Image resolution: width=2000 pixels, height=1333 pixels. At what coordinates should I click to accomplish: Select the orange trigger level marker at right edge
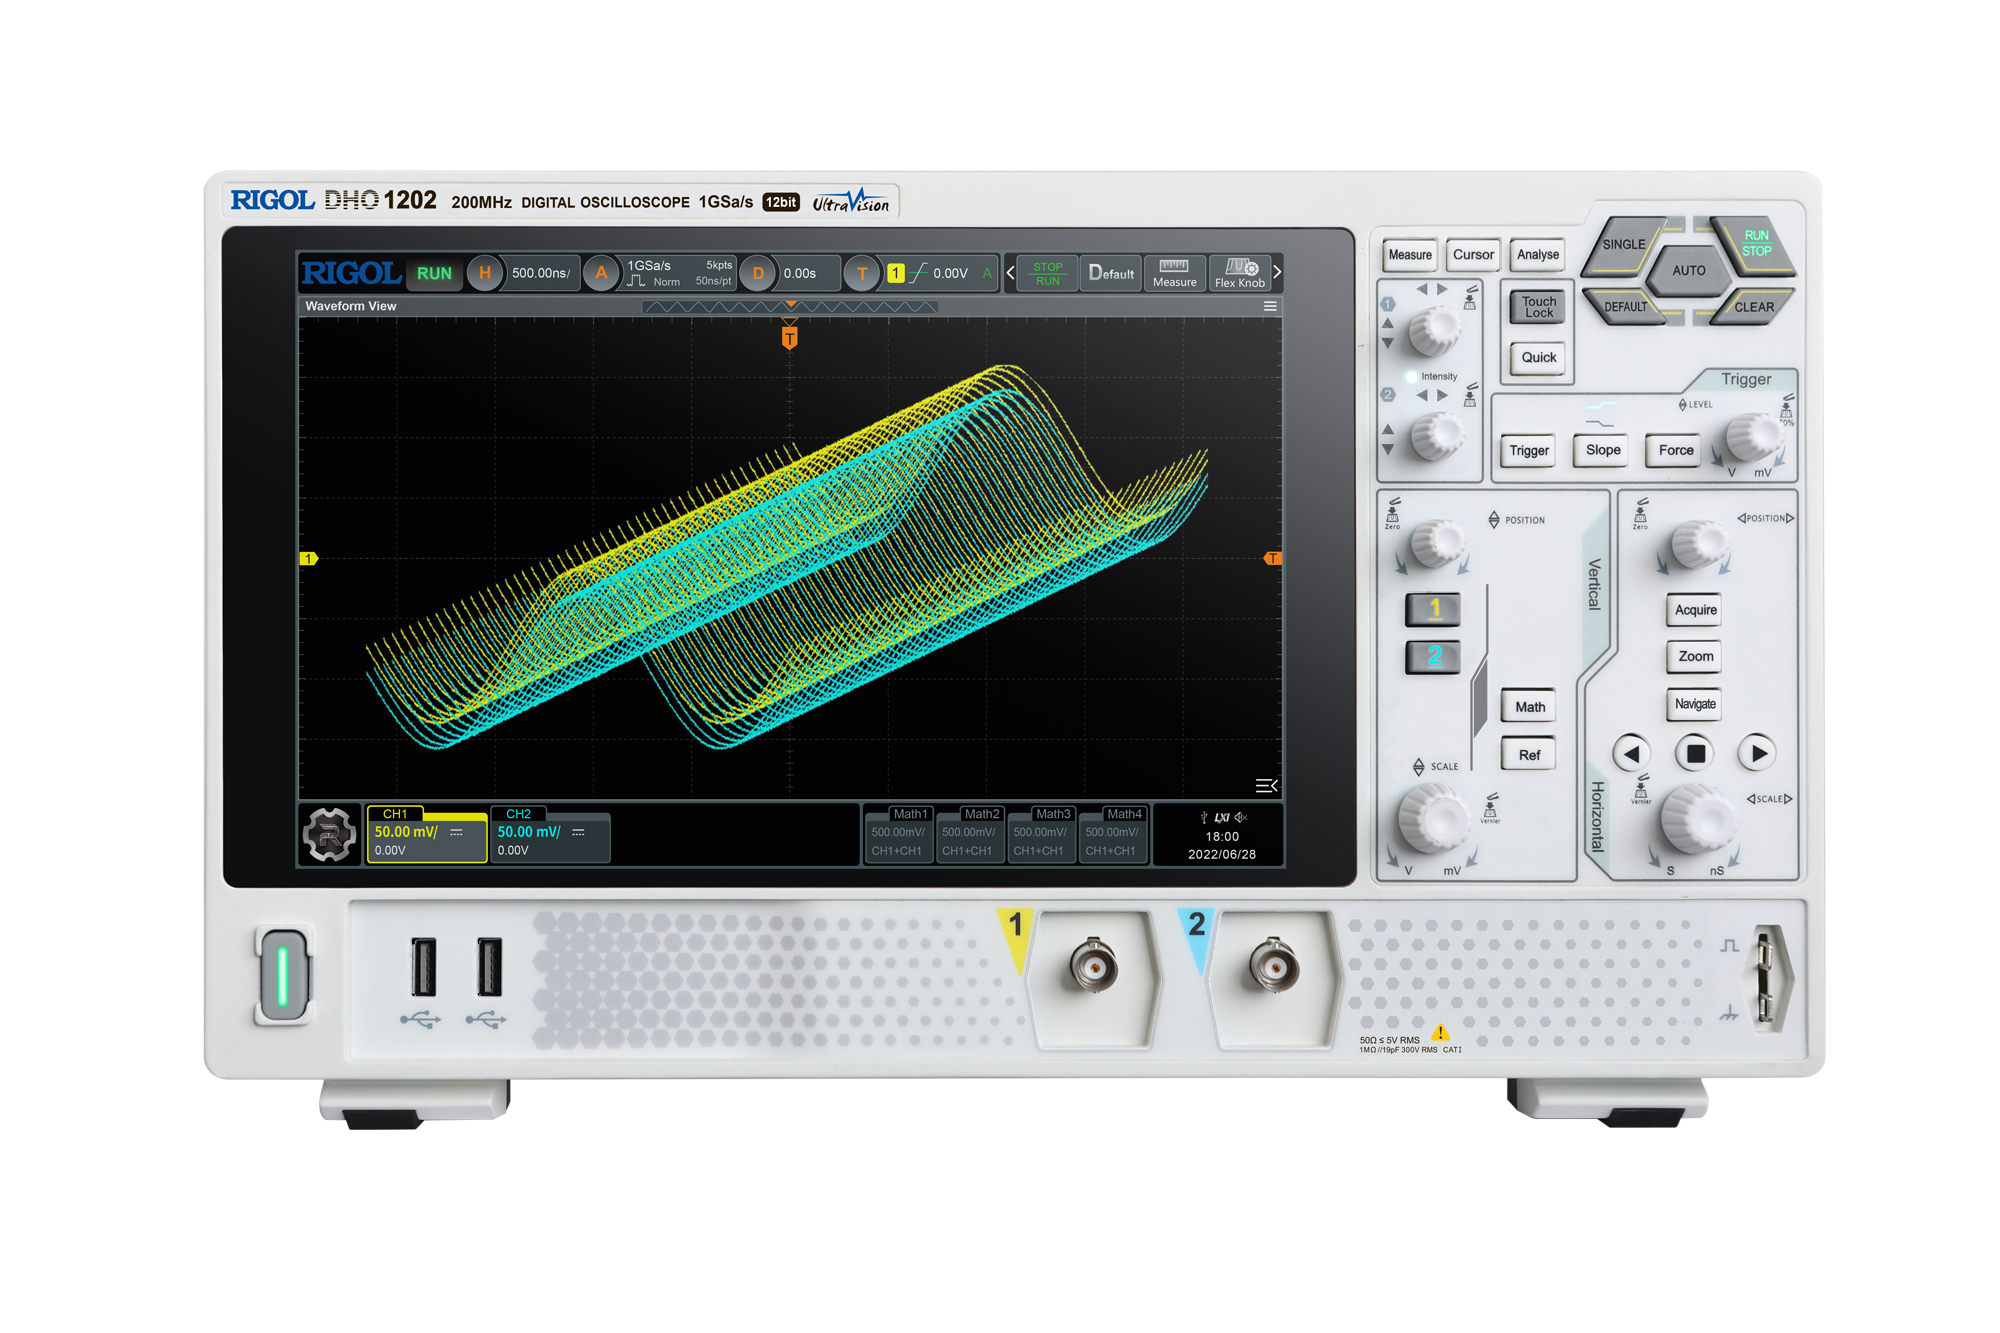1273,558
